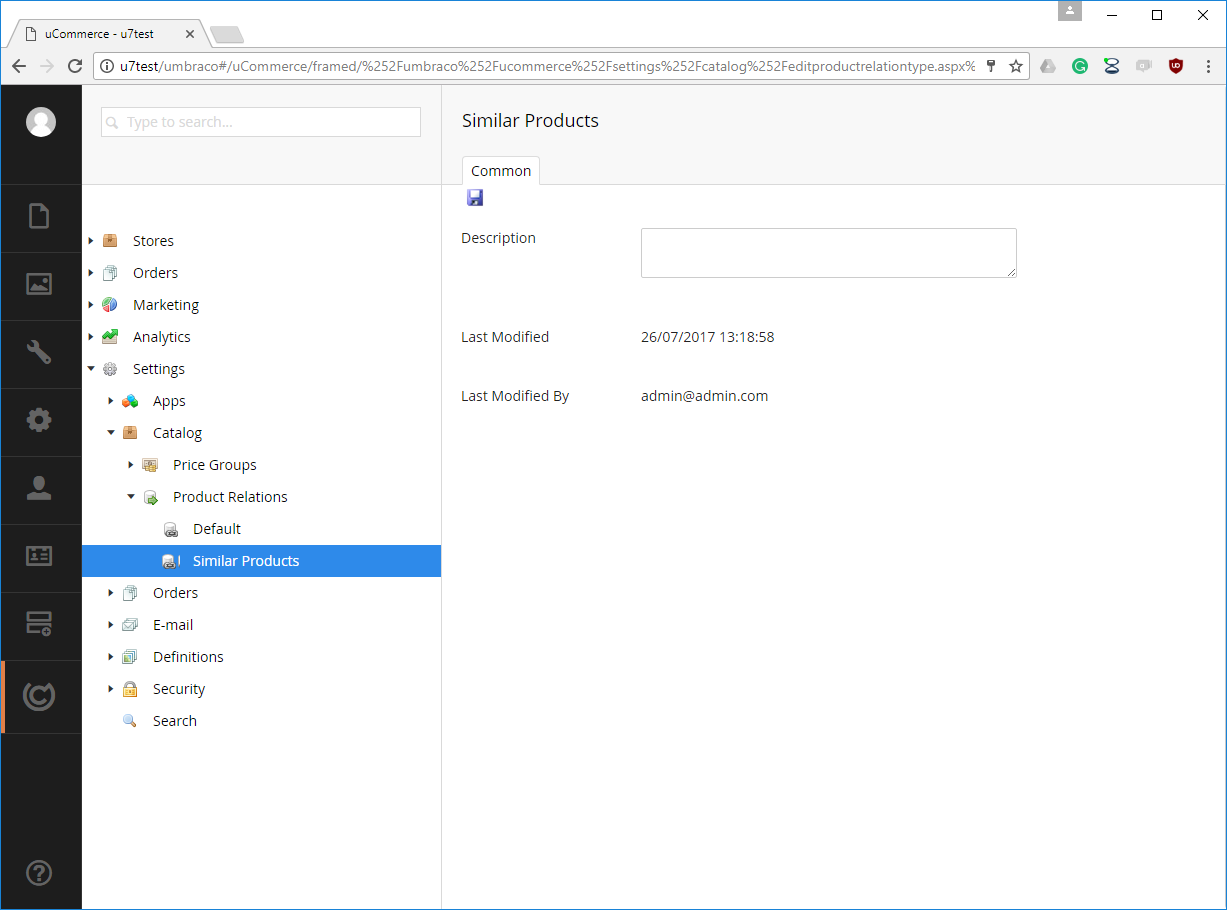Click the 'admin@admin.com' value

(704, 396)
